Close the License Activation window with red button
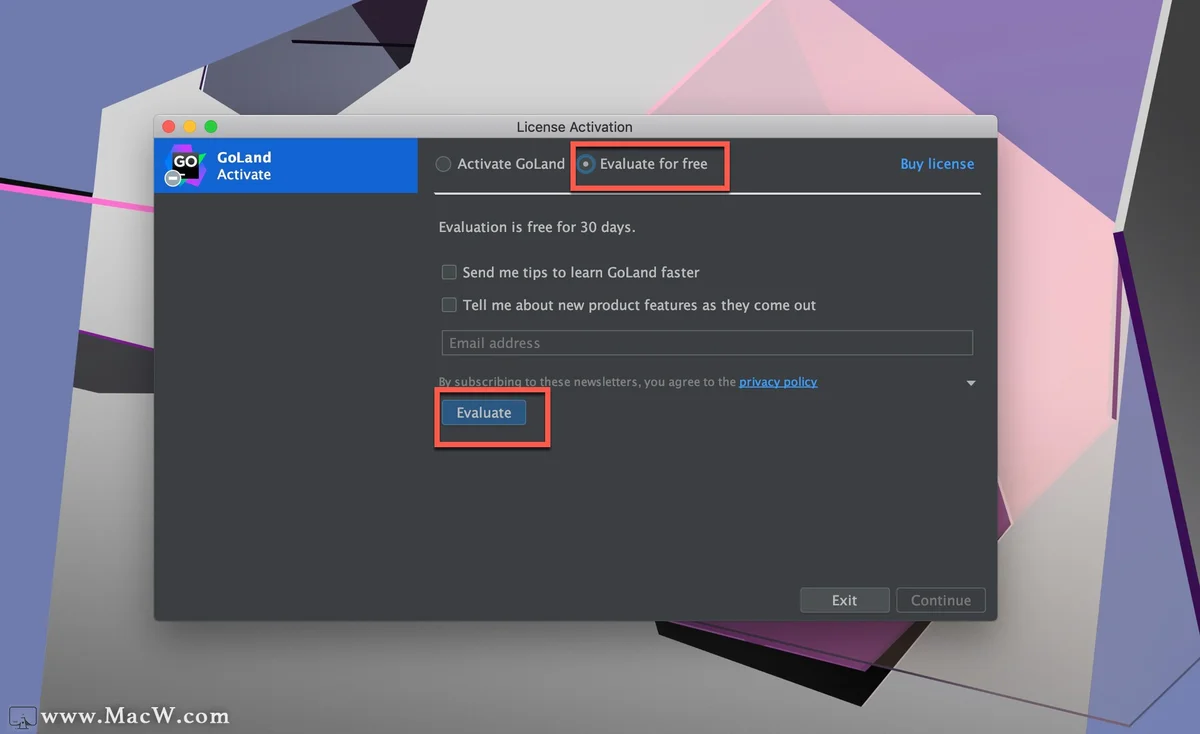1200x734 pixels. click(x=168, y=126)
